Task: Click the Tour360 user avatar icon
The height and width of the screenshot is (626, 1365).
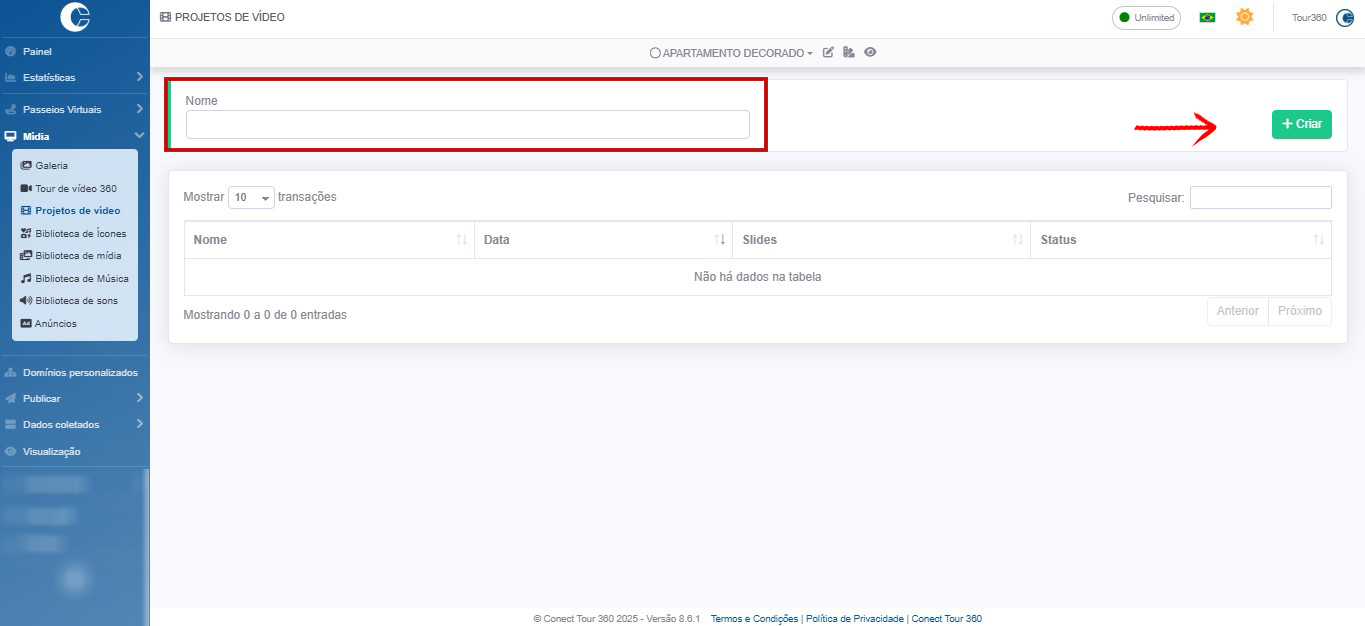Action: (x=1344, y=18)
